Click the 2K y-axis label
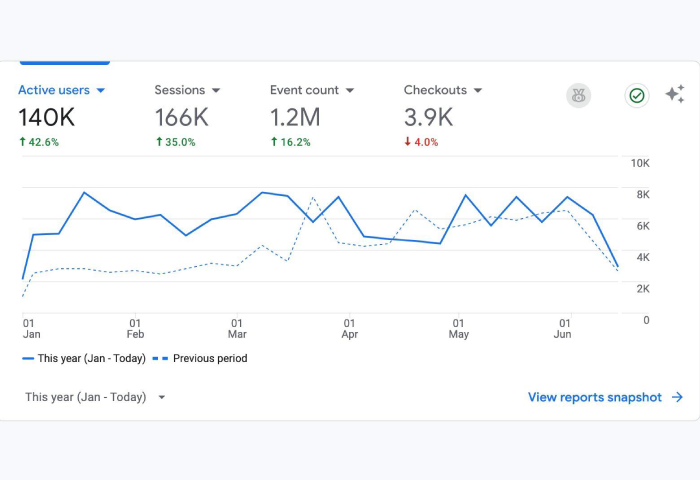 pyautogui.click(x=643, y=289)
